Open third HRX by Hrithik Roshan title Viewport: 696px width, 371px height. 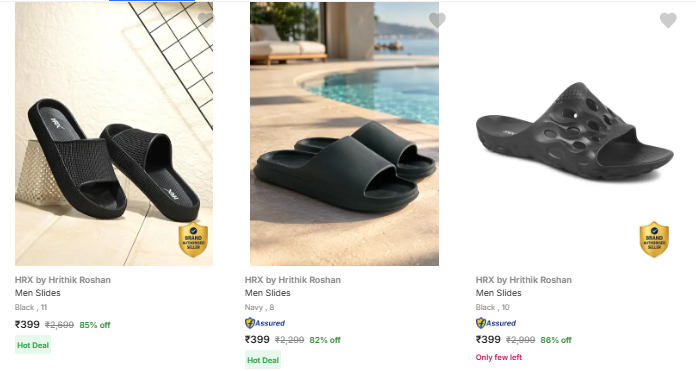tap(524, 280)
